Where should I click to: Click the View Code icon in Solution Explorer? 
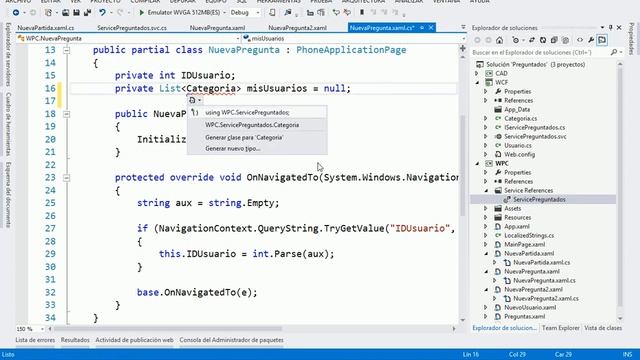pos(580,40)
